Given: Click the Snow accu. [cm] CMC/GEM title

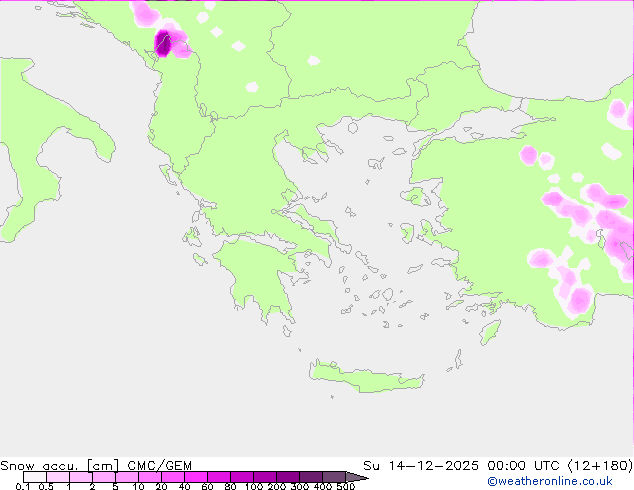Looking at the screenshot, I should 96,466.
